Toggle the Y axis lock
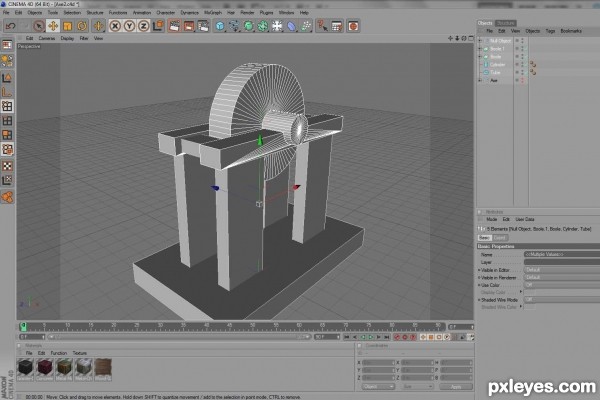The image size is (600, 400). click(x=129, y=26)
